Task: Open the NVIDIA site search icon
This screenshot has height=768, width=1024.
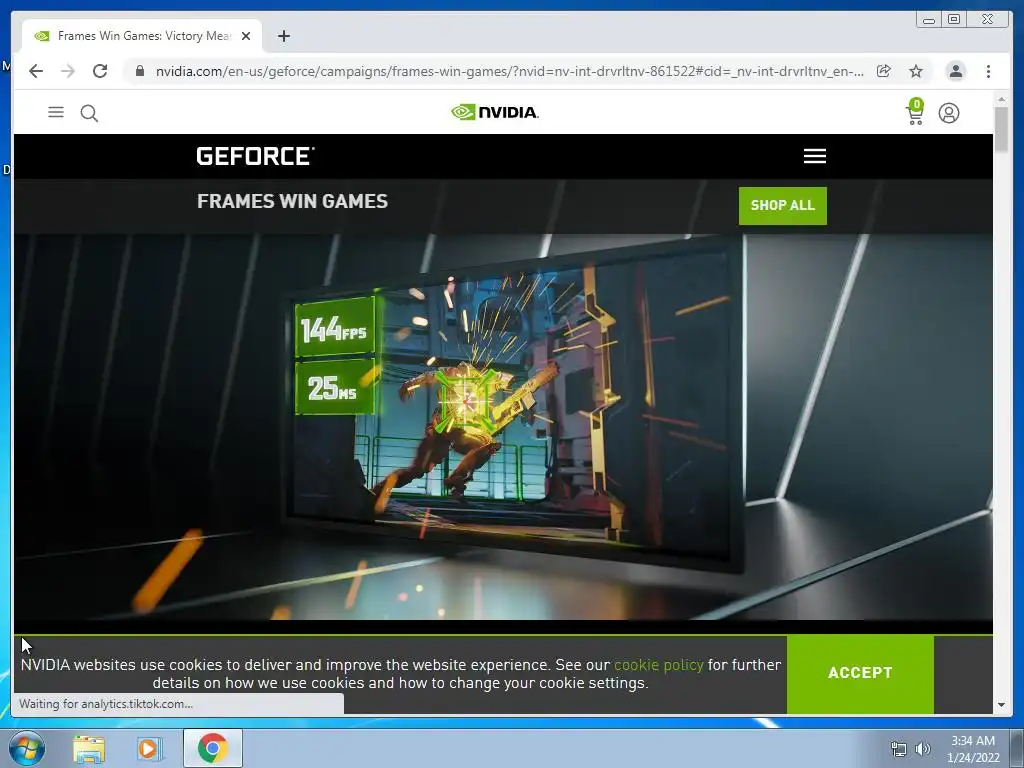Action: [x=89, y=113]
